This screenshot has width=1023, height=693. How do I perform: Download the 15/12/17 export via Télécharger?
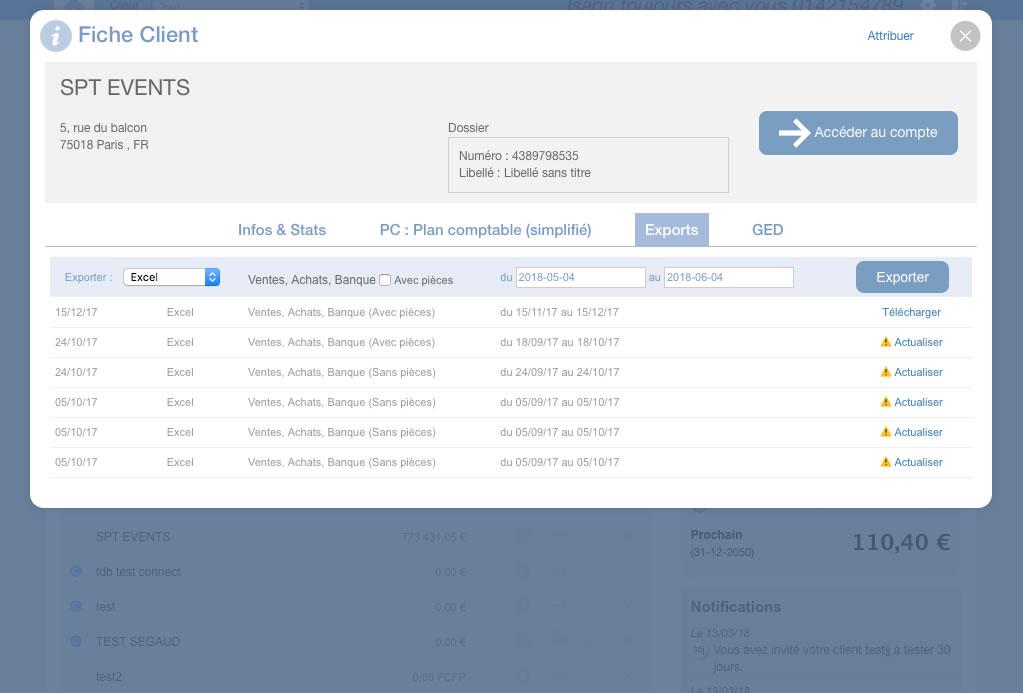click(x=911, y=312)
